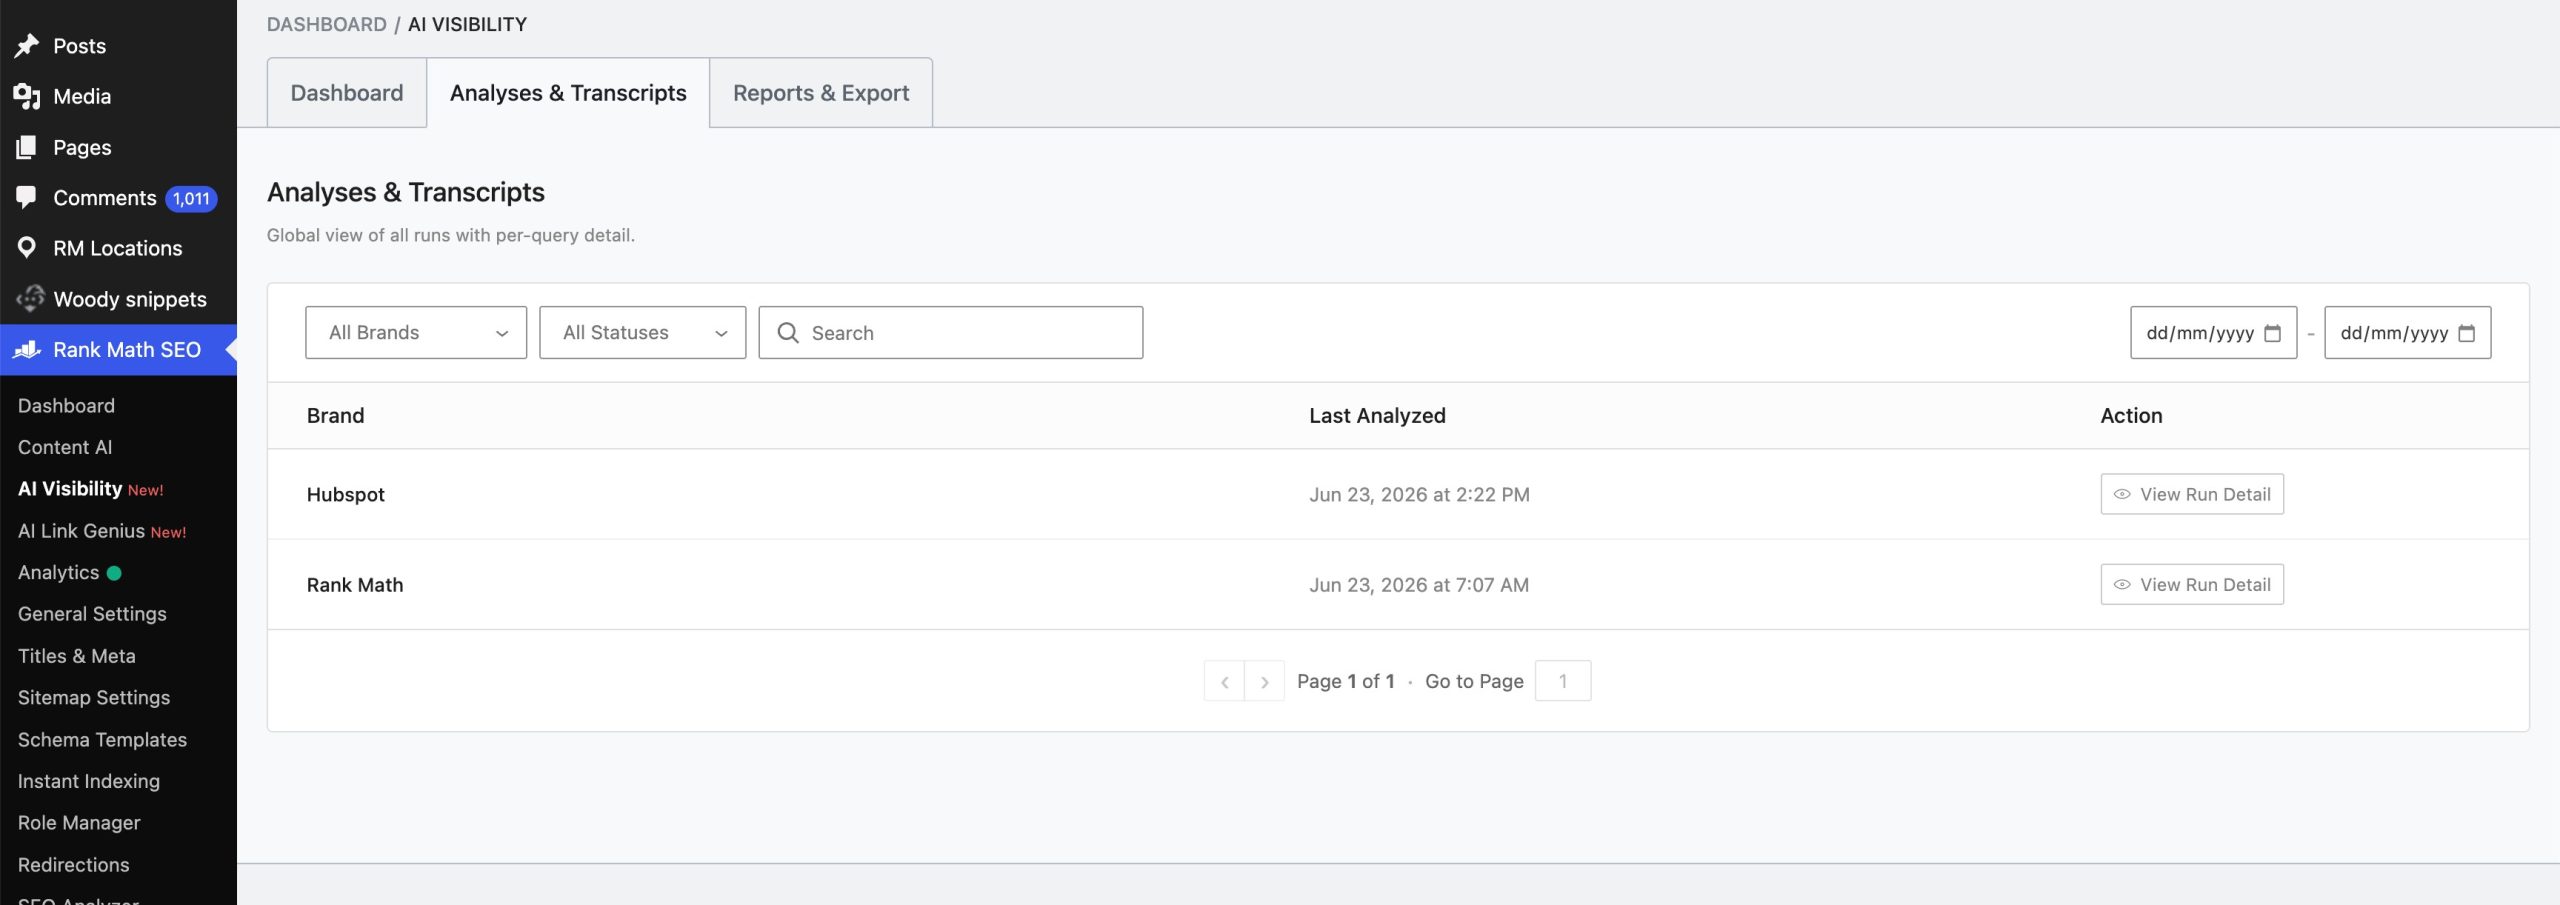View Run Detail for Rank Math

click(x=2192, y=584)
